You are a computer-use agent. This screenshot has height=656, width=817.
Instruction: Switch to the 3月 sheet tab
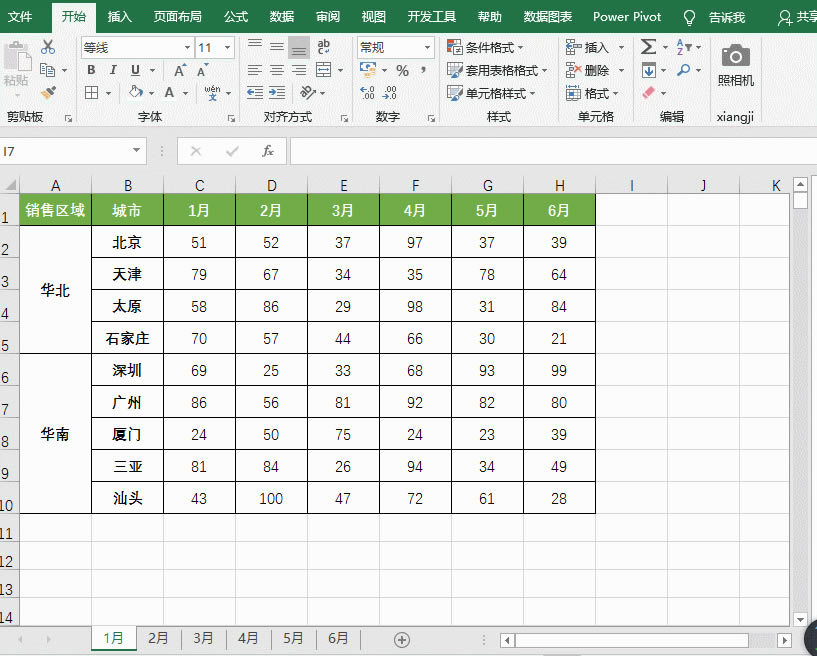pos(203,639)
